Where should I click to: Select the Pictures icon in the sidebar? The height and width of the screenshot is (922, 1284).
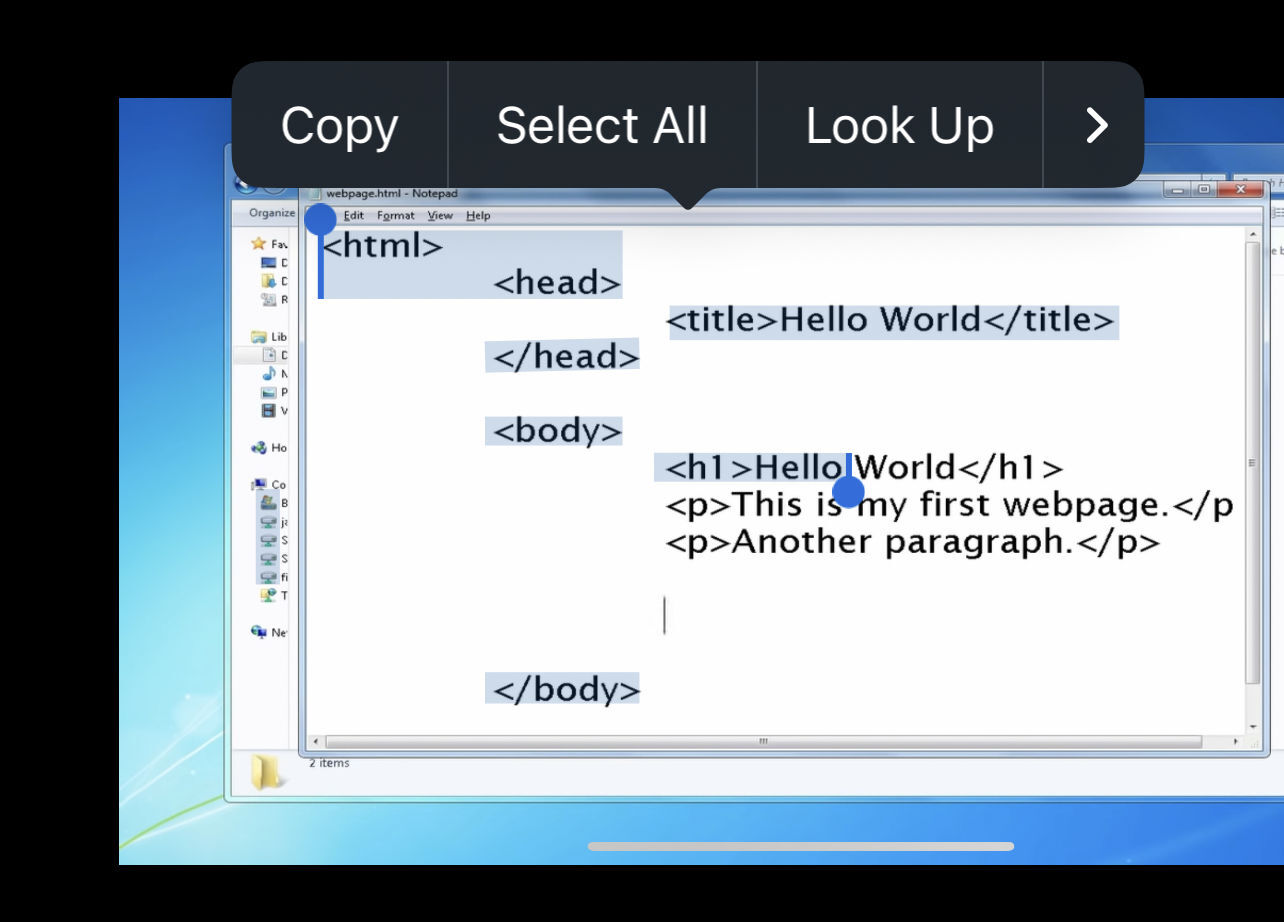point(268,392)
